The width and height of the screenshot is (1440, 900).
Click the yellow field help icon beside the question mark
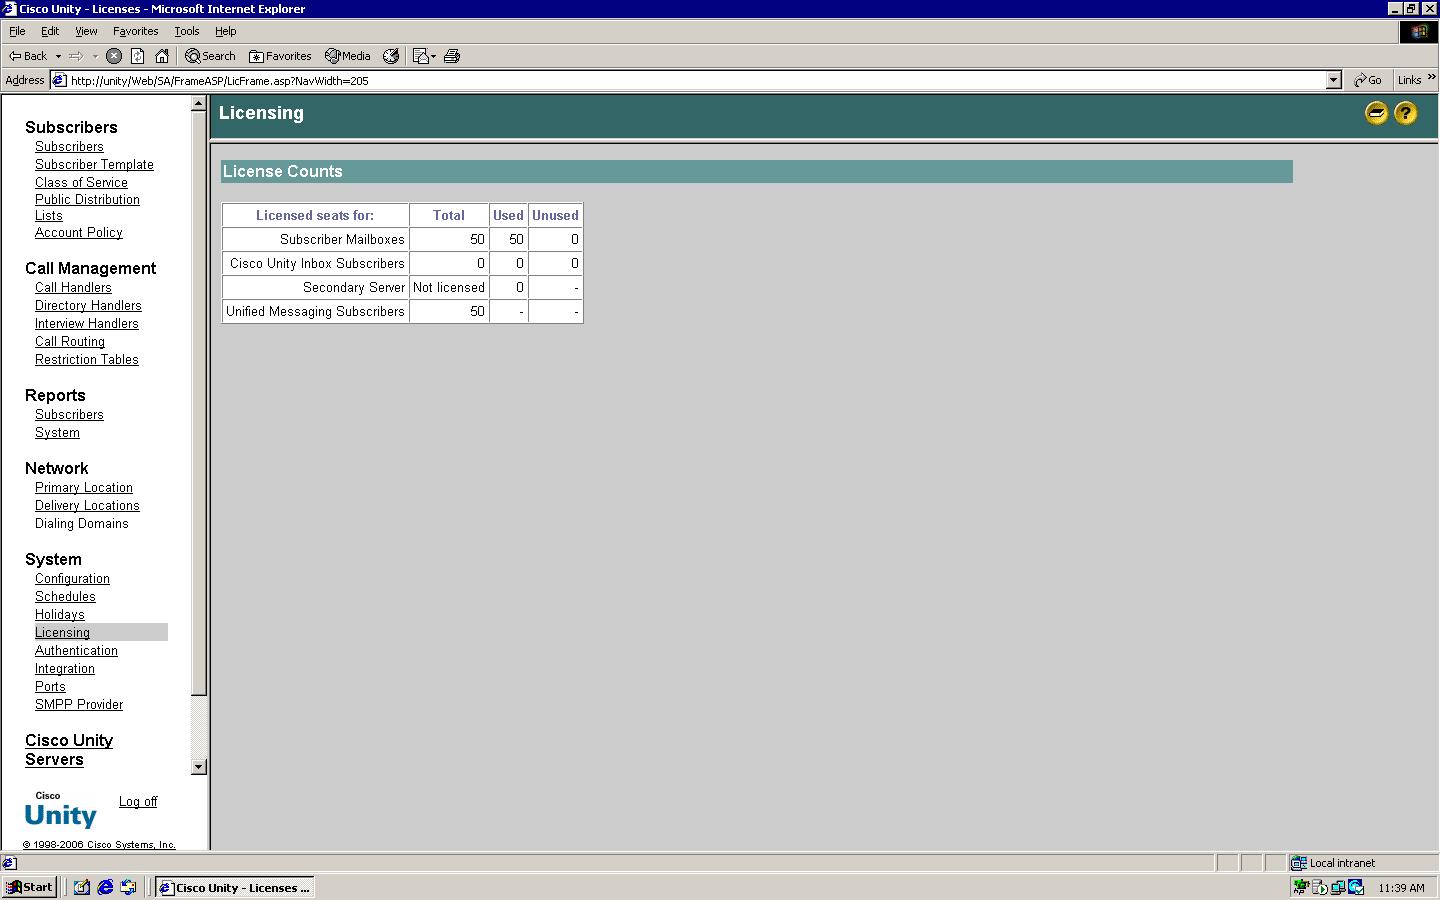1376,113
